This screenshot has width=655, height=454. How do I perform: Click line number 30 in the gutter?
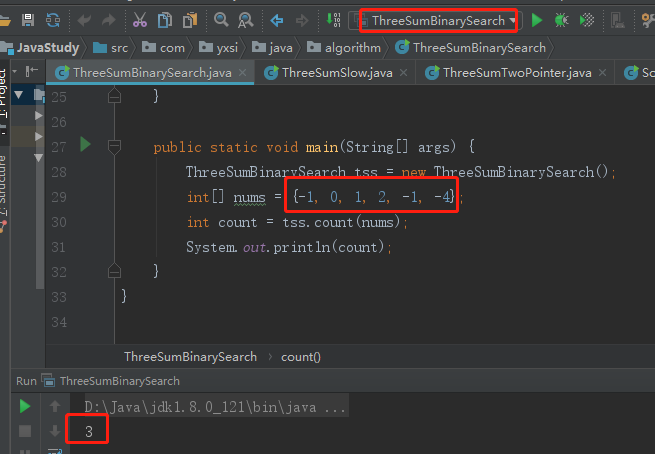tap(59, 222)
